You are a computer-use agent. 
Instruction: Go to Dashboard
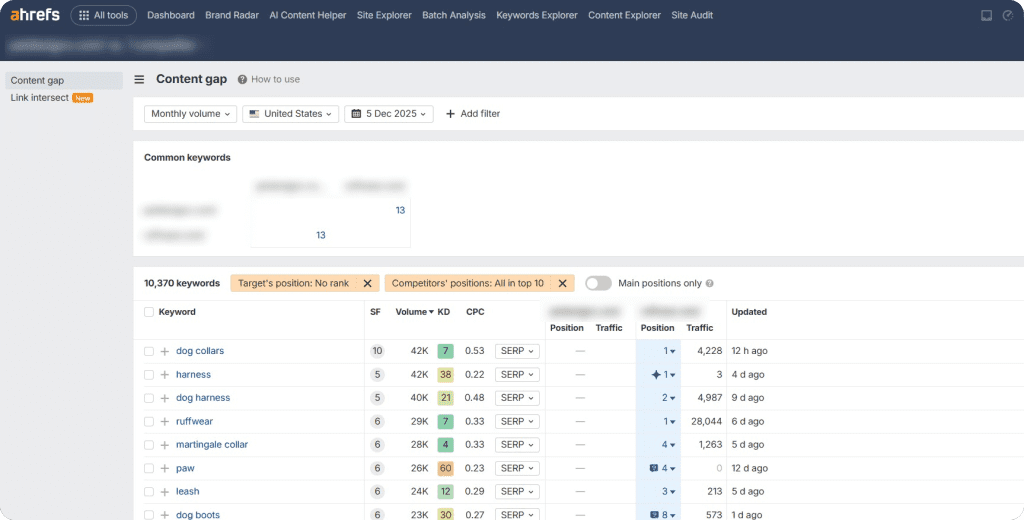coord(170,15)
